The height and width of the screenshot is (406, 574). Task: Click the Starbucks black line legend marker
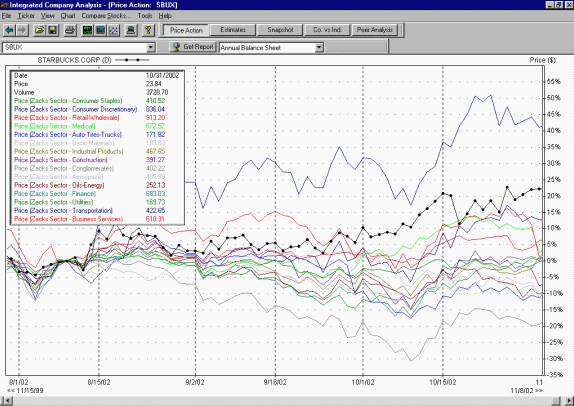coord(132,60)
